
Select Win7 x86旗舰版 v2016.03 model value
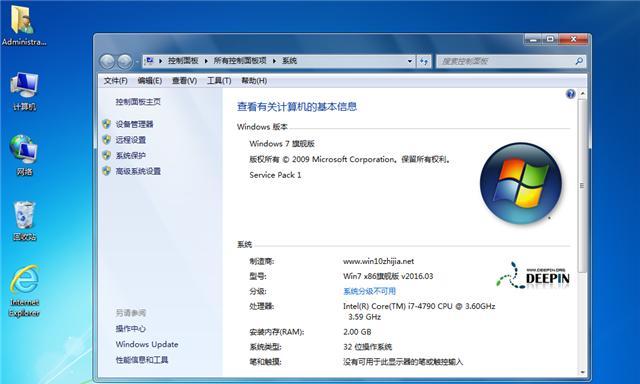(388, 276)
